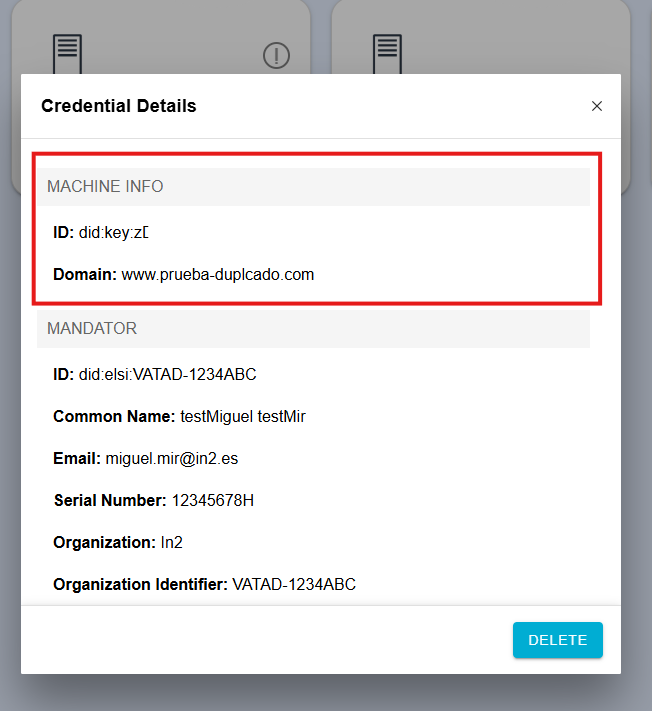Click the Credential Details title

coord(118,106)
